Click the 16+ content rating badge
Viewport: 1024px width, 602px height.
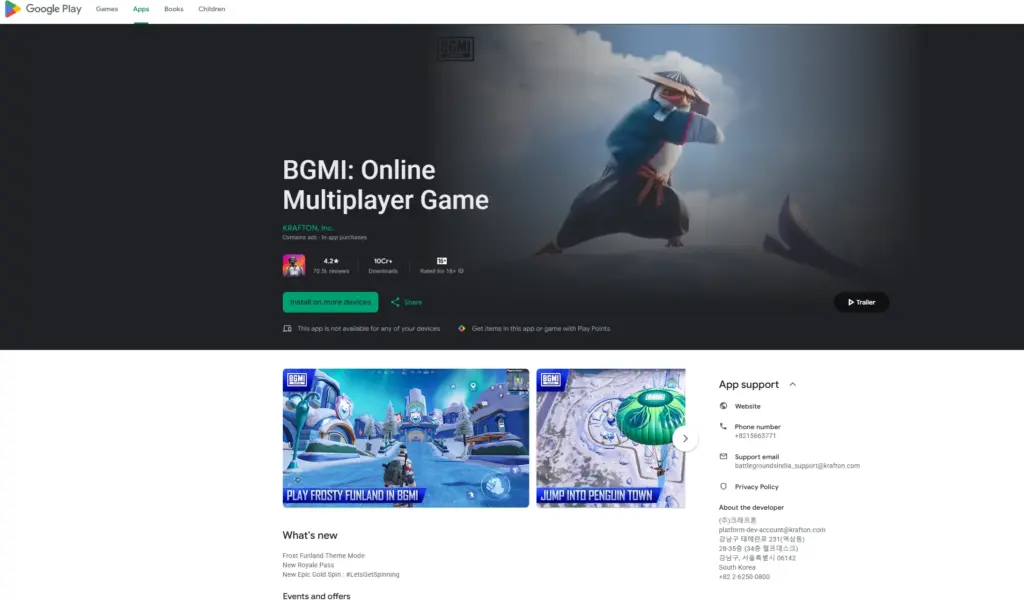coord(441,261)
